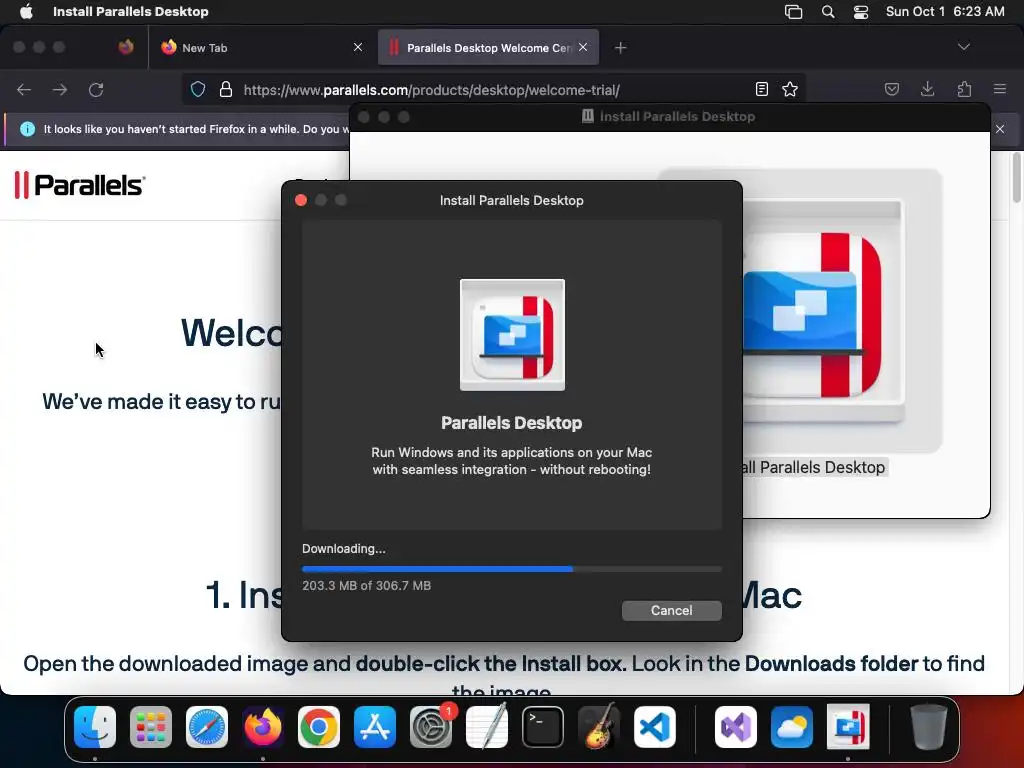This screenshot has width=1024, height=768.
Task: Open Finder from the Dock
Action: click(x=95, y=727)
